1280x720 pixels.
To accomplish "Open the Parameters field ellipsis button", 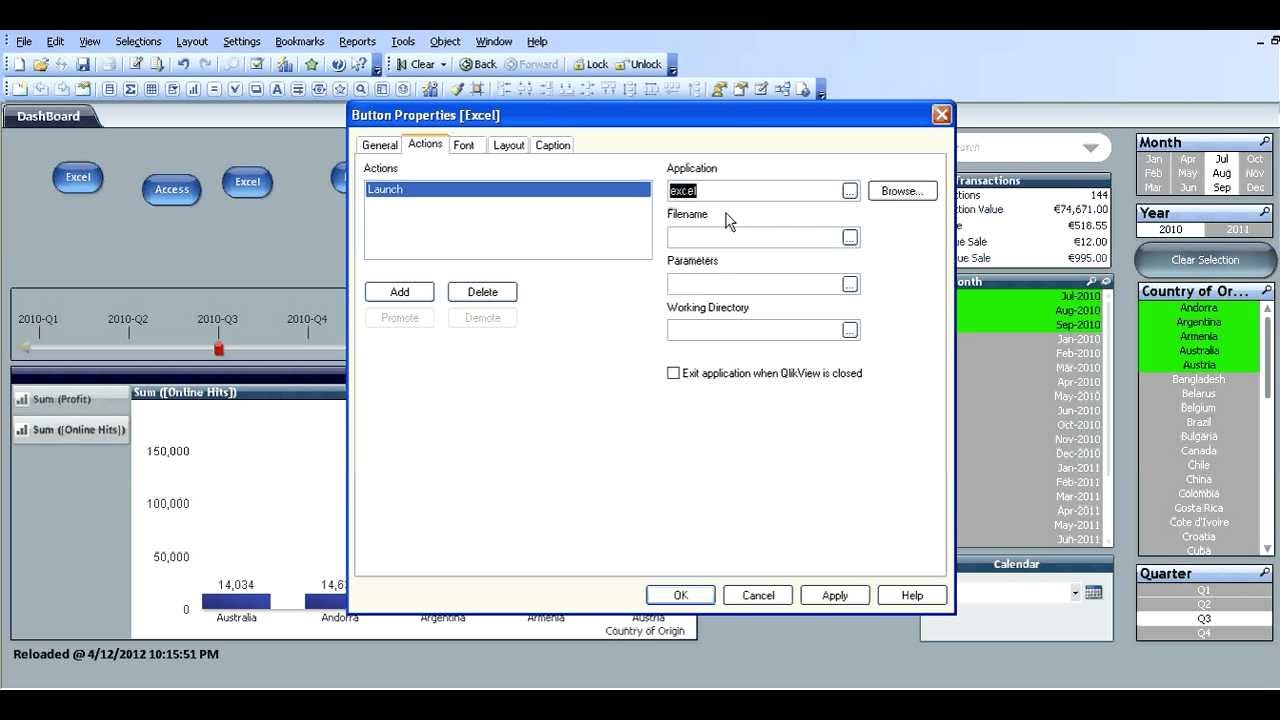I will pos(850,284).
